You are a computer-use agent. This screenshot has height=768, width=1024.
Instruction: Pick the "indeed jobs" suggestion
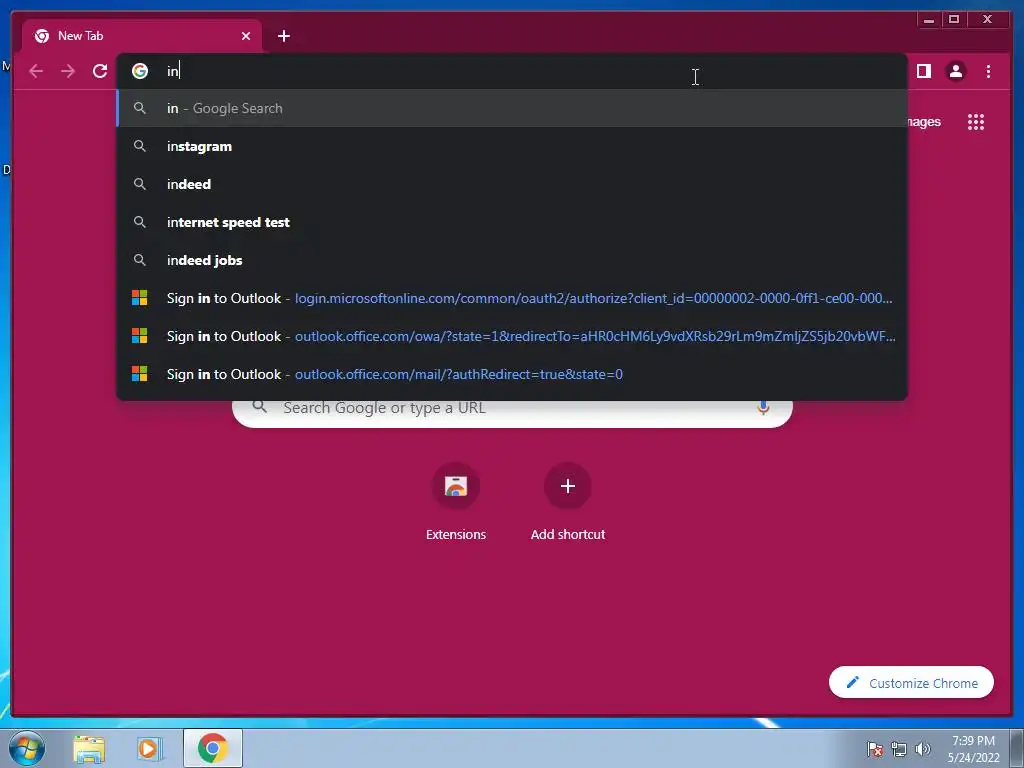point(512,260)
